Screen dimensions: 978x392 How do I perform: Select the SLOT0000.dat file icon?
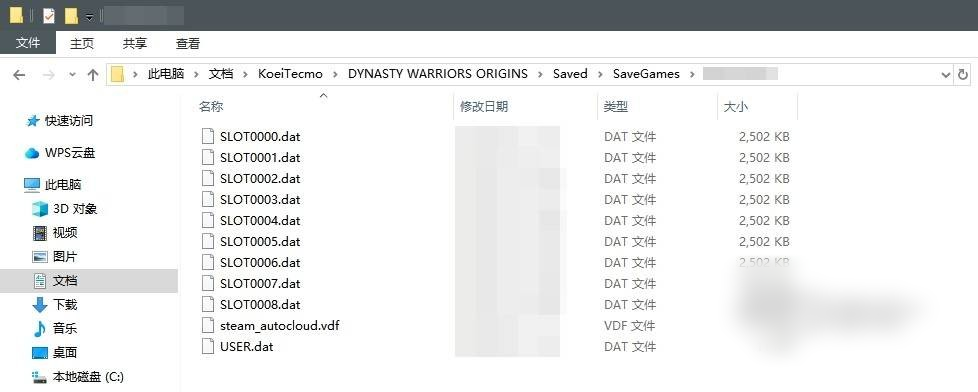pyautogui.click(x=208, y=136)
